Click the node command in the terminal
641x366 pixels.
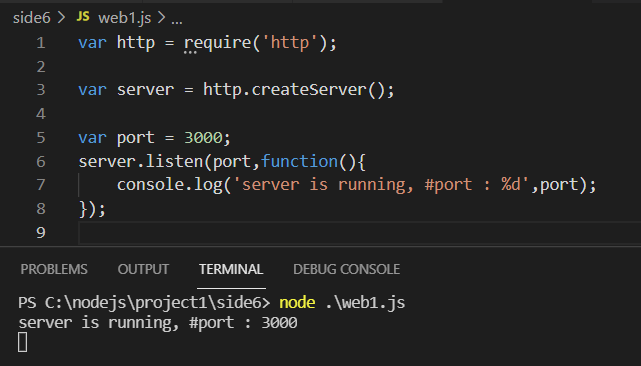coord(297,303)
